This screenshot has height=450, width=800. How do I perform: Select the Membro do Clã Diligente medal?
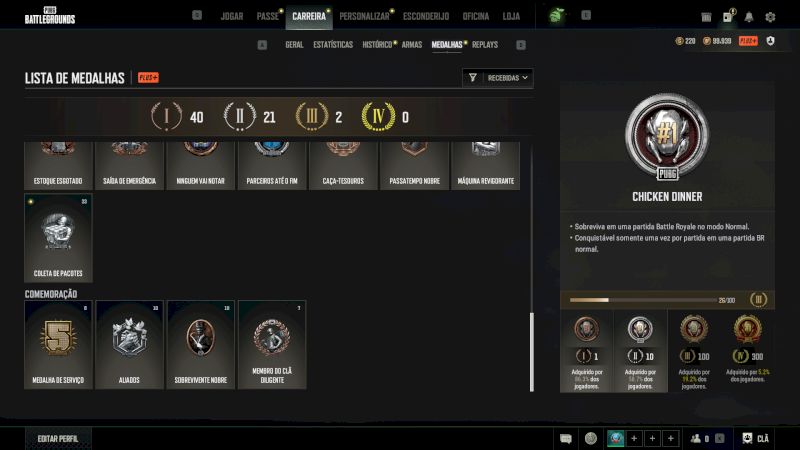tap(272, 345)
